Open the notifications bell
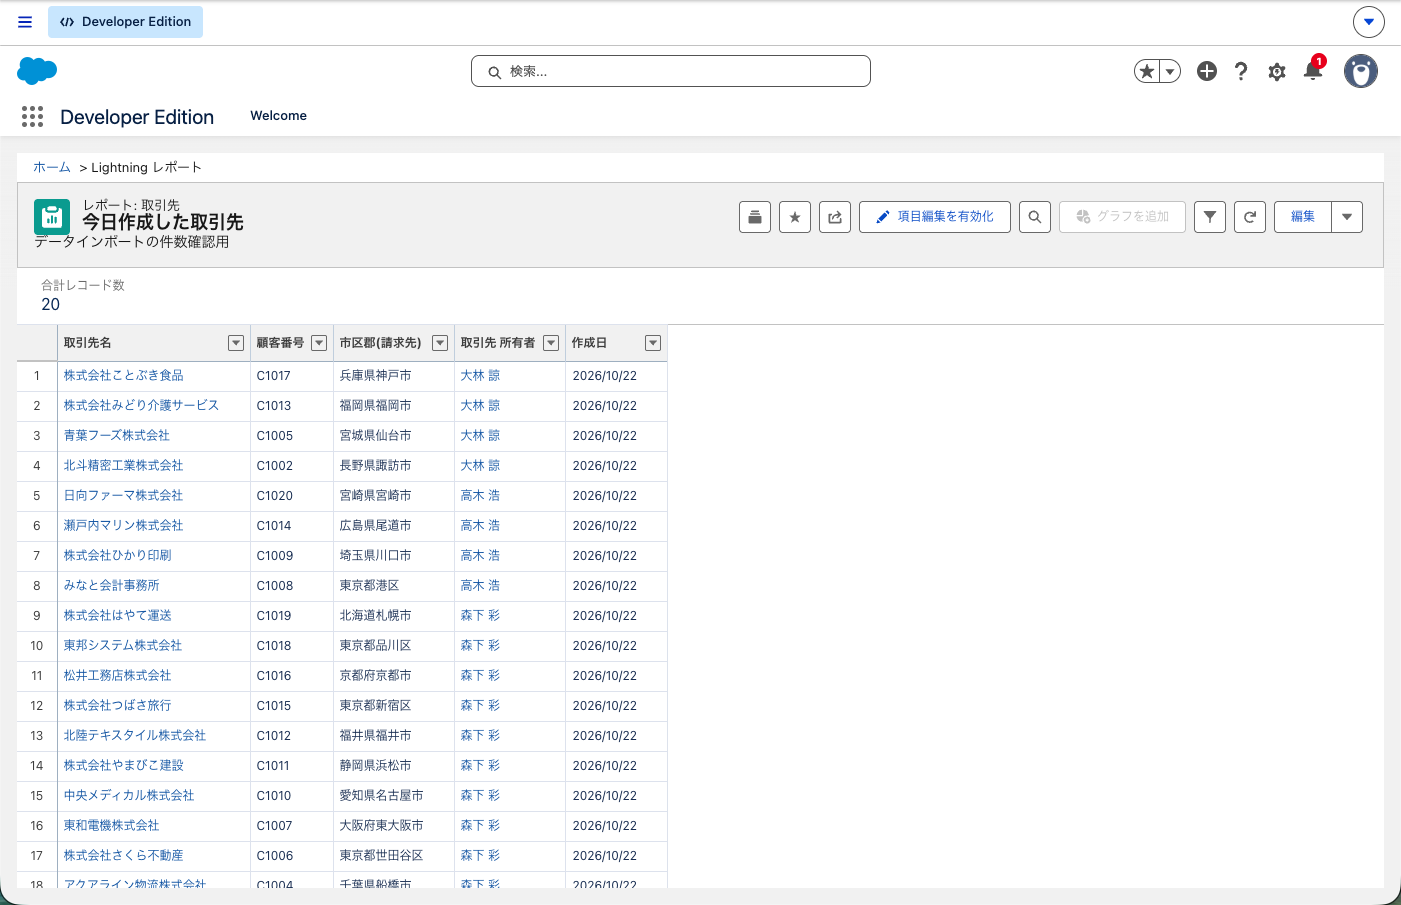Image resolution: width=1401 pixels, height=905 pixels. tap(1313, 70)
